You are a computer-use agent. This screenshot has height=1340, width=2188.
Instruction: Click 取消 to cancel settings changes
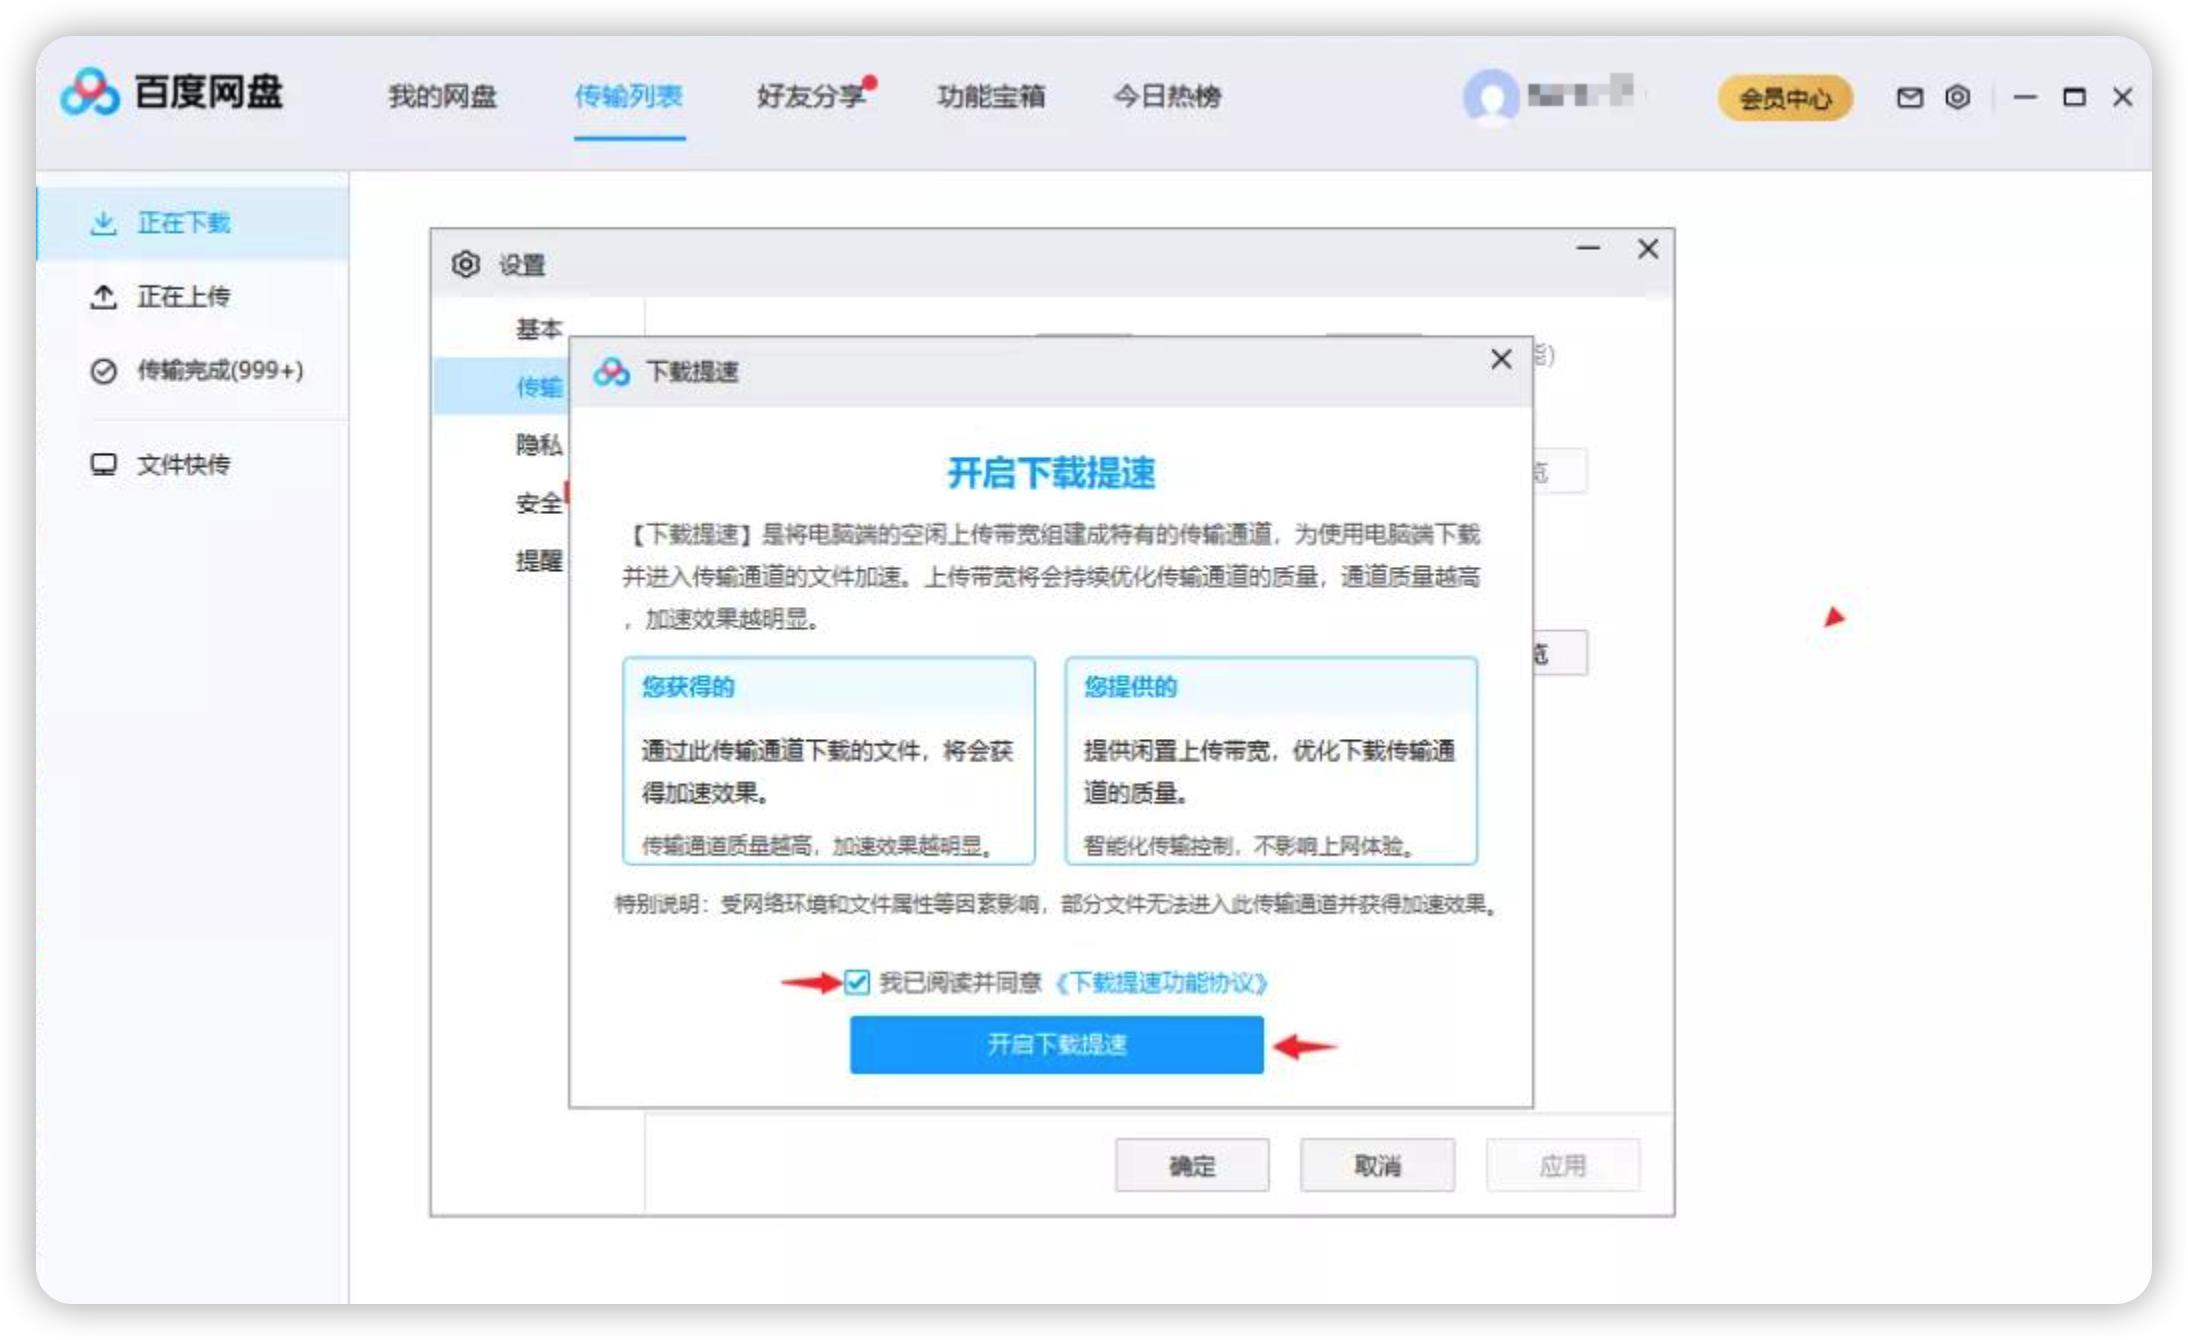[1377, 1164]
